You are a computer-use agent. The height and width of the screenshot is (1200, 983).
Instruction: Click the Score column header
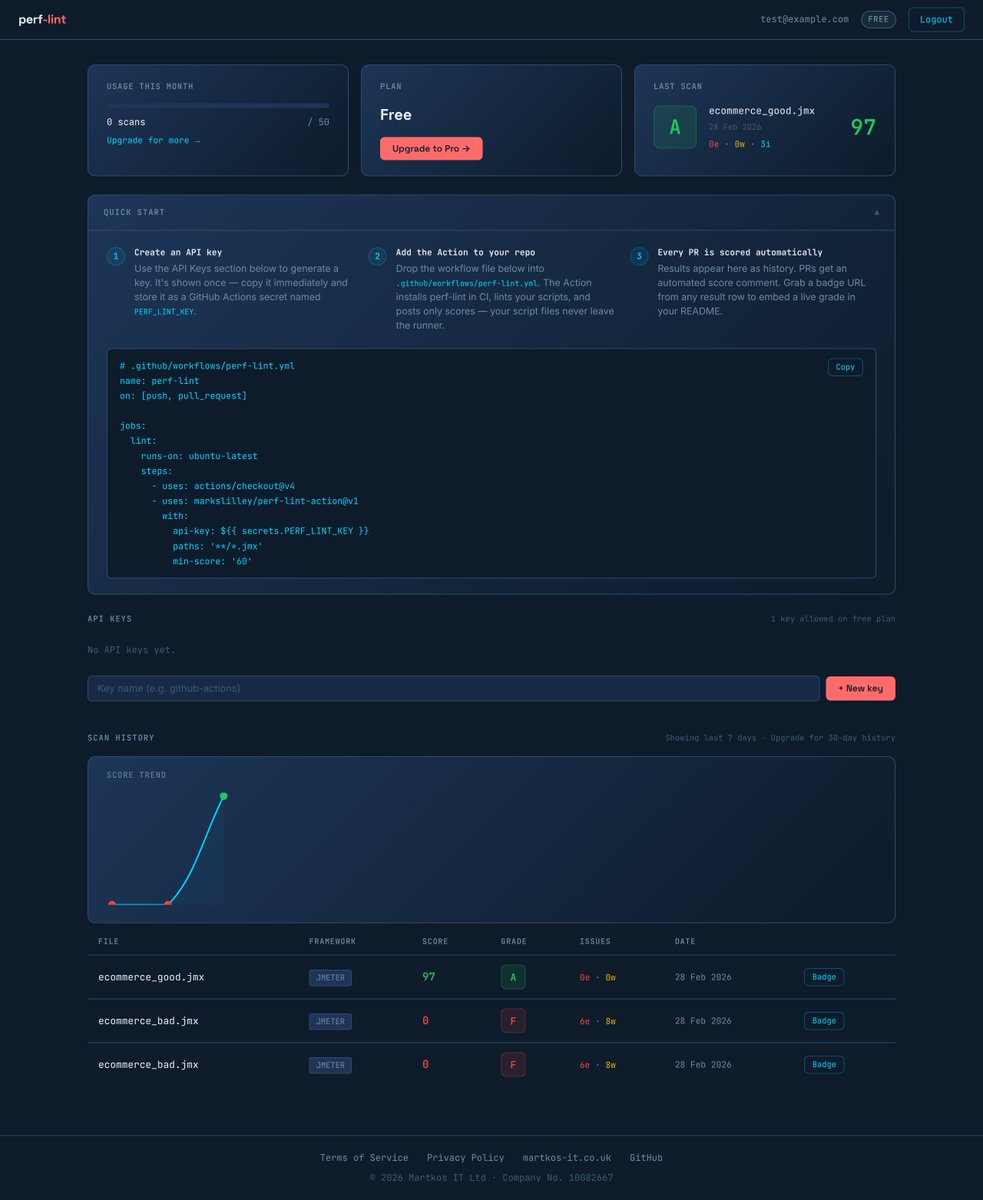[435, 941]
